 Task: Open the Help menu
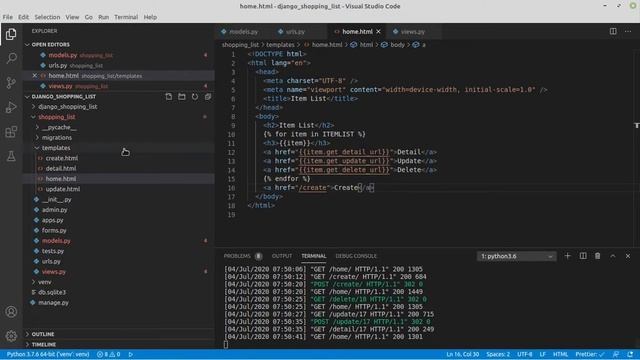pyautogui.click(x=150, y=17)
